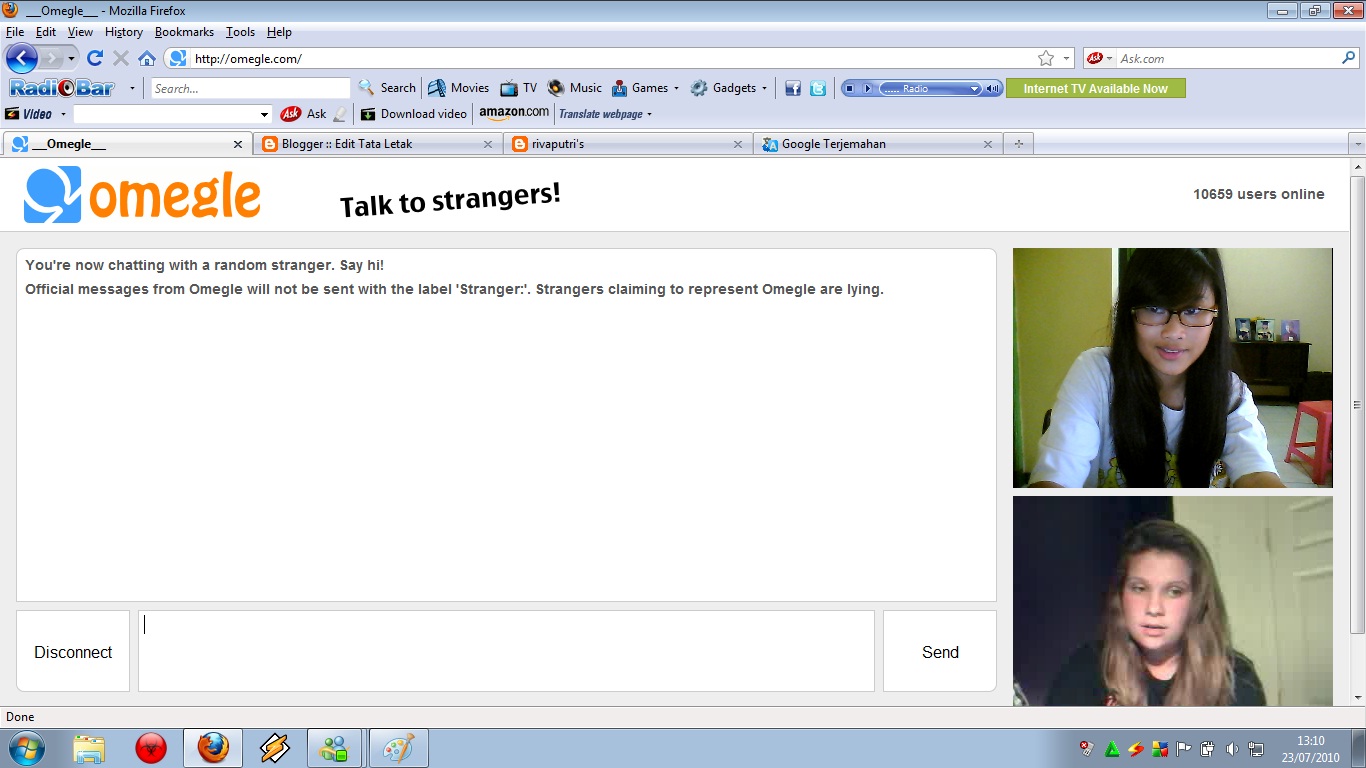Switch to Blogger Edit Tata Letak tab

(378, 144)
